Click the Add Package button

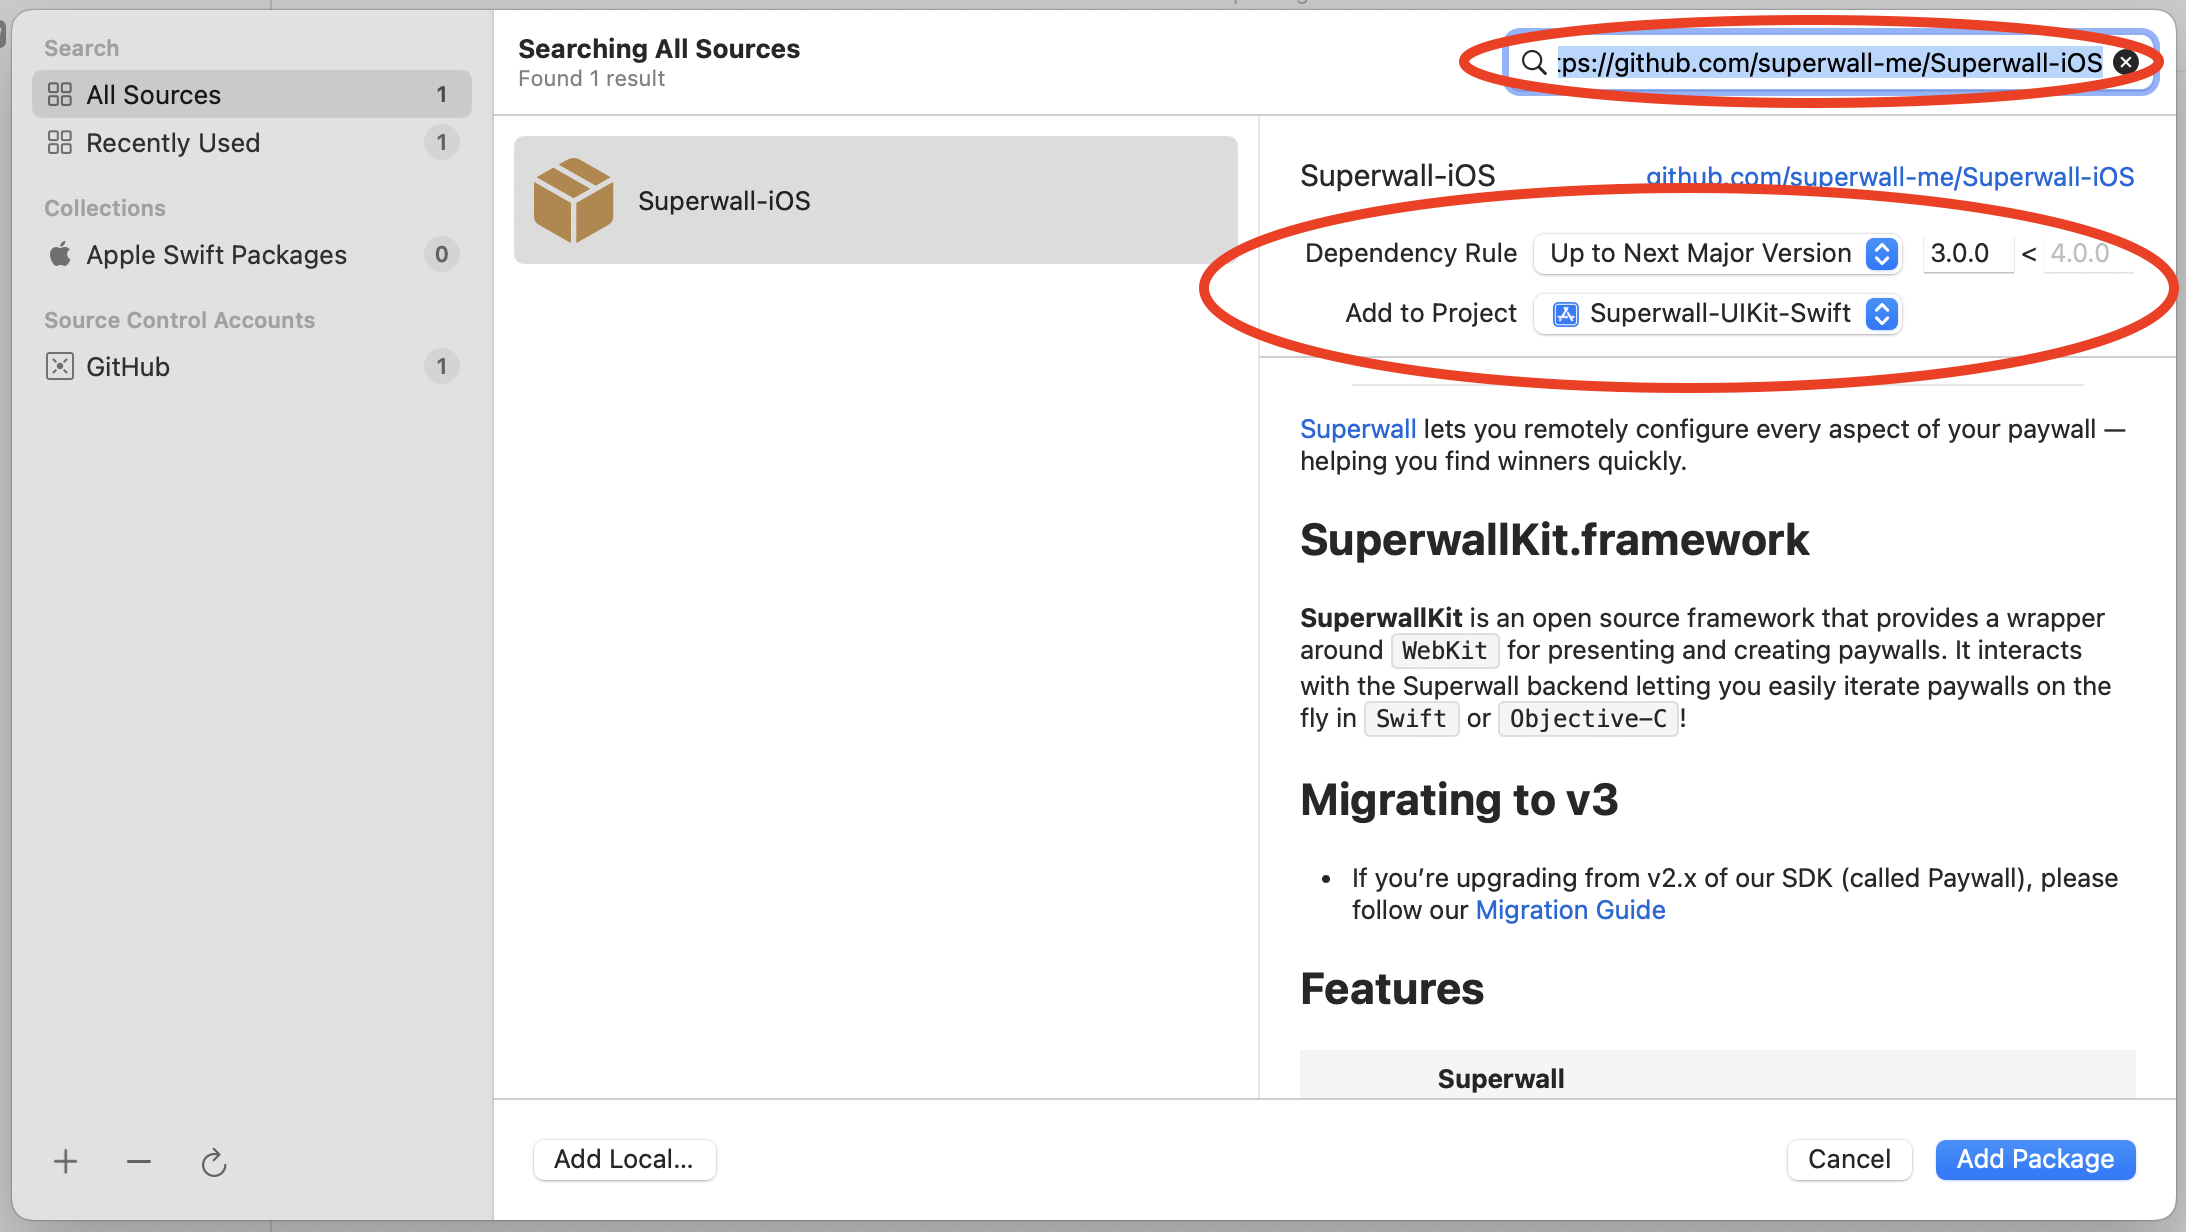pos(2035,1159)
